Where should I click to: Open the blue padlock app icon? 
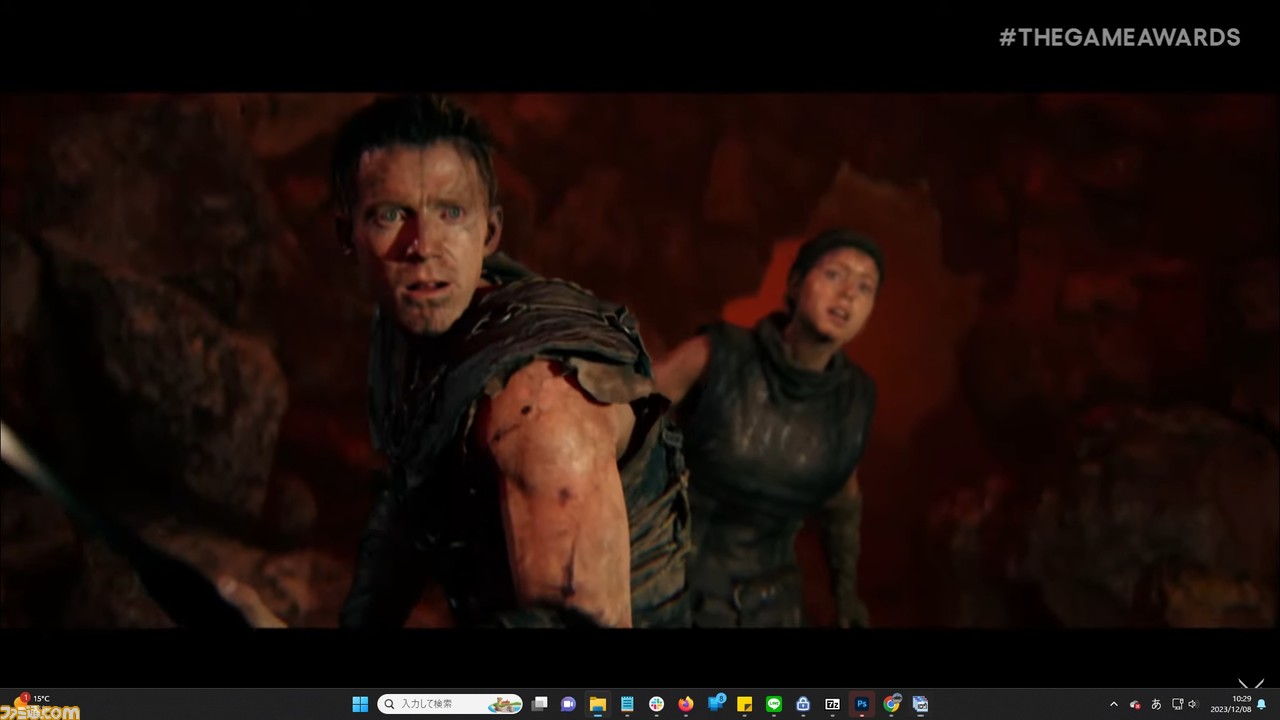(x=802, y=704)
